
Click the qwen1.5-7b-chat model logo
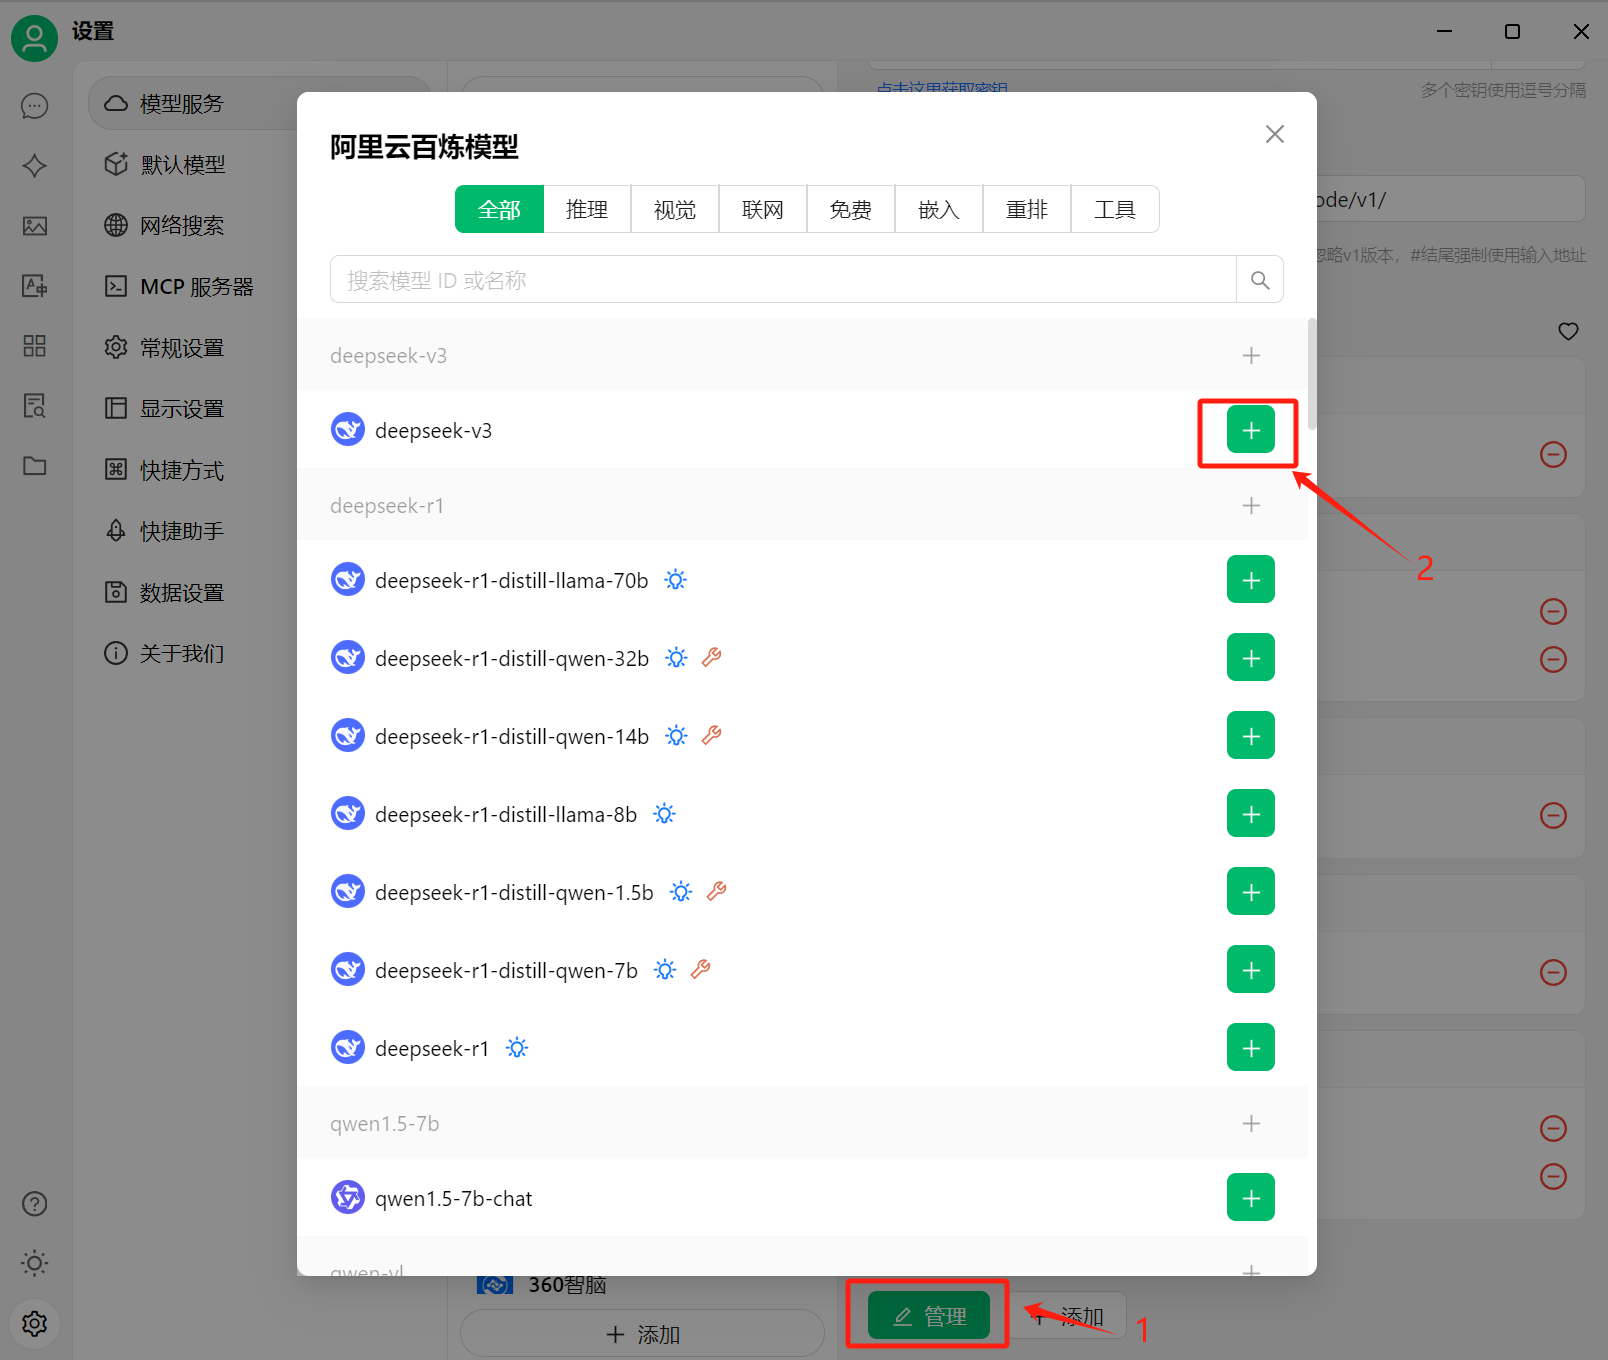[x=348, y=1197]
